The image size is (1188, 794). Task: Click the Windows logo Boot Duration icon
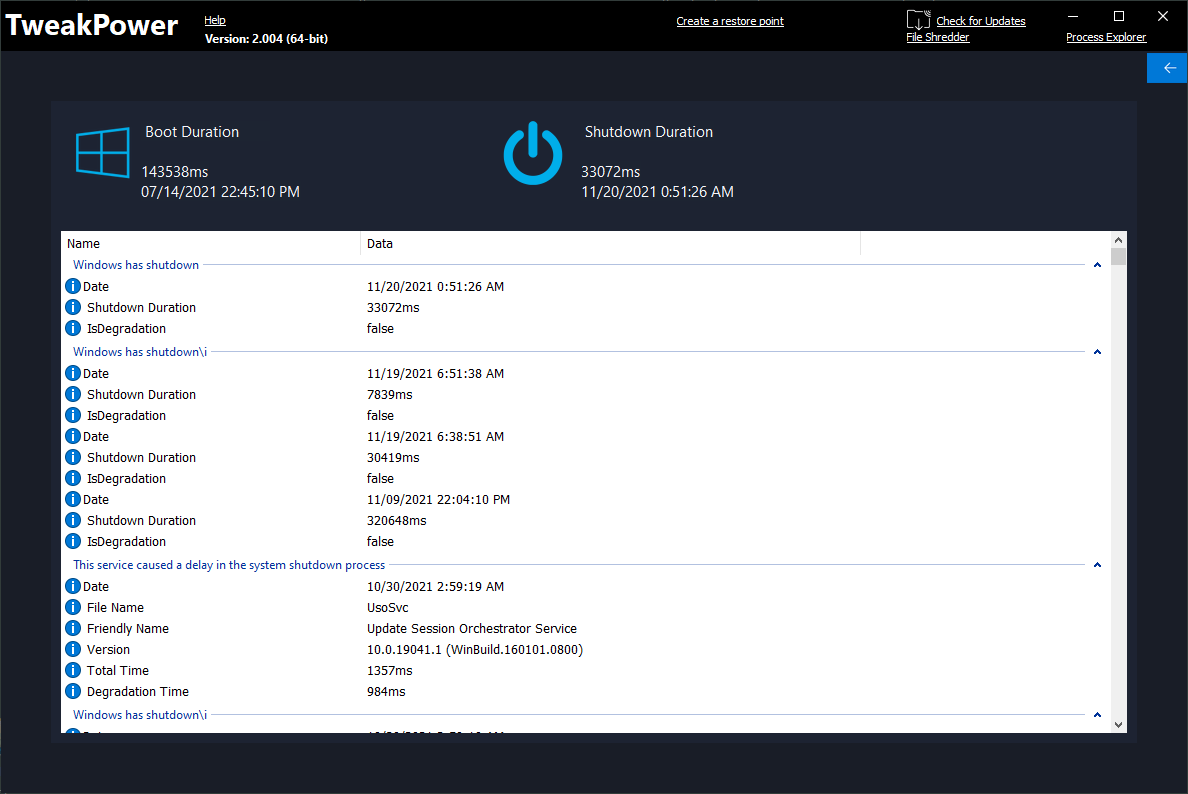pyautogui.click(x=103, y=155)
